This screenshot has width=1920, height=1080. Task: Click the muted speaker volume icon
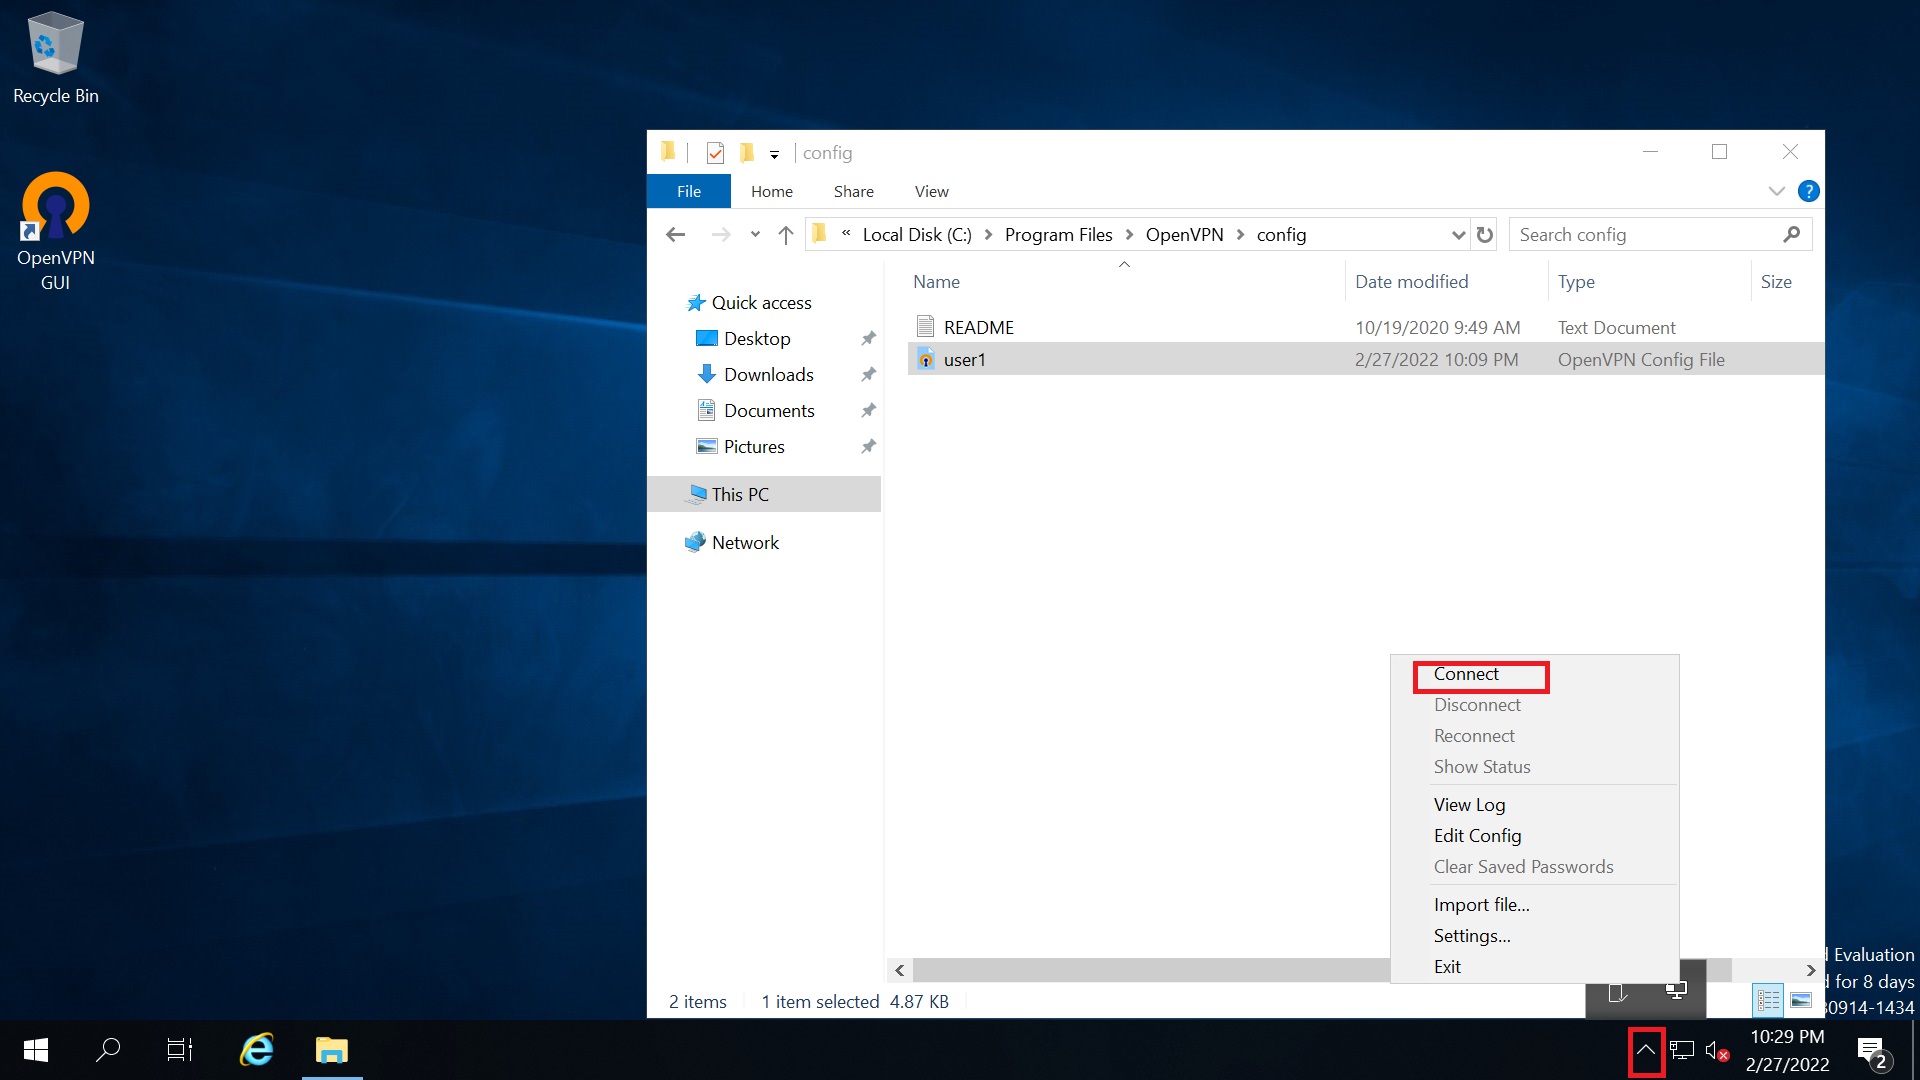pos(1717,1051)
